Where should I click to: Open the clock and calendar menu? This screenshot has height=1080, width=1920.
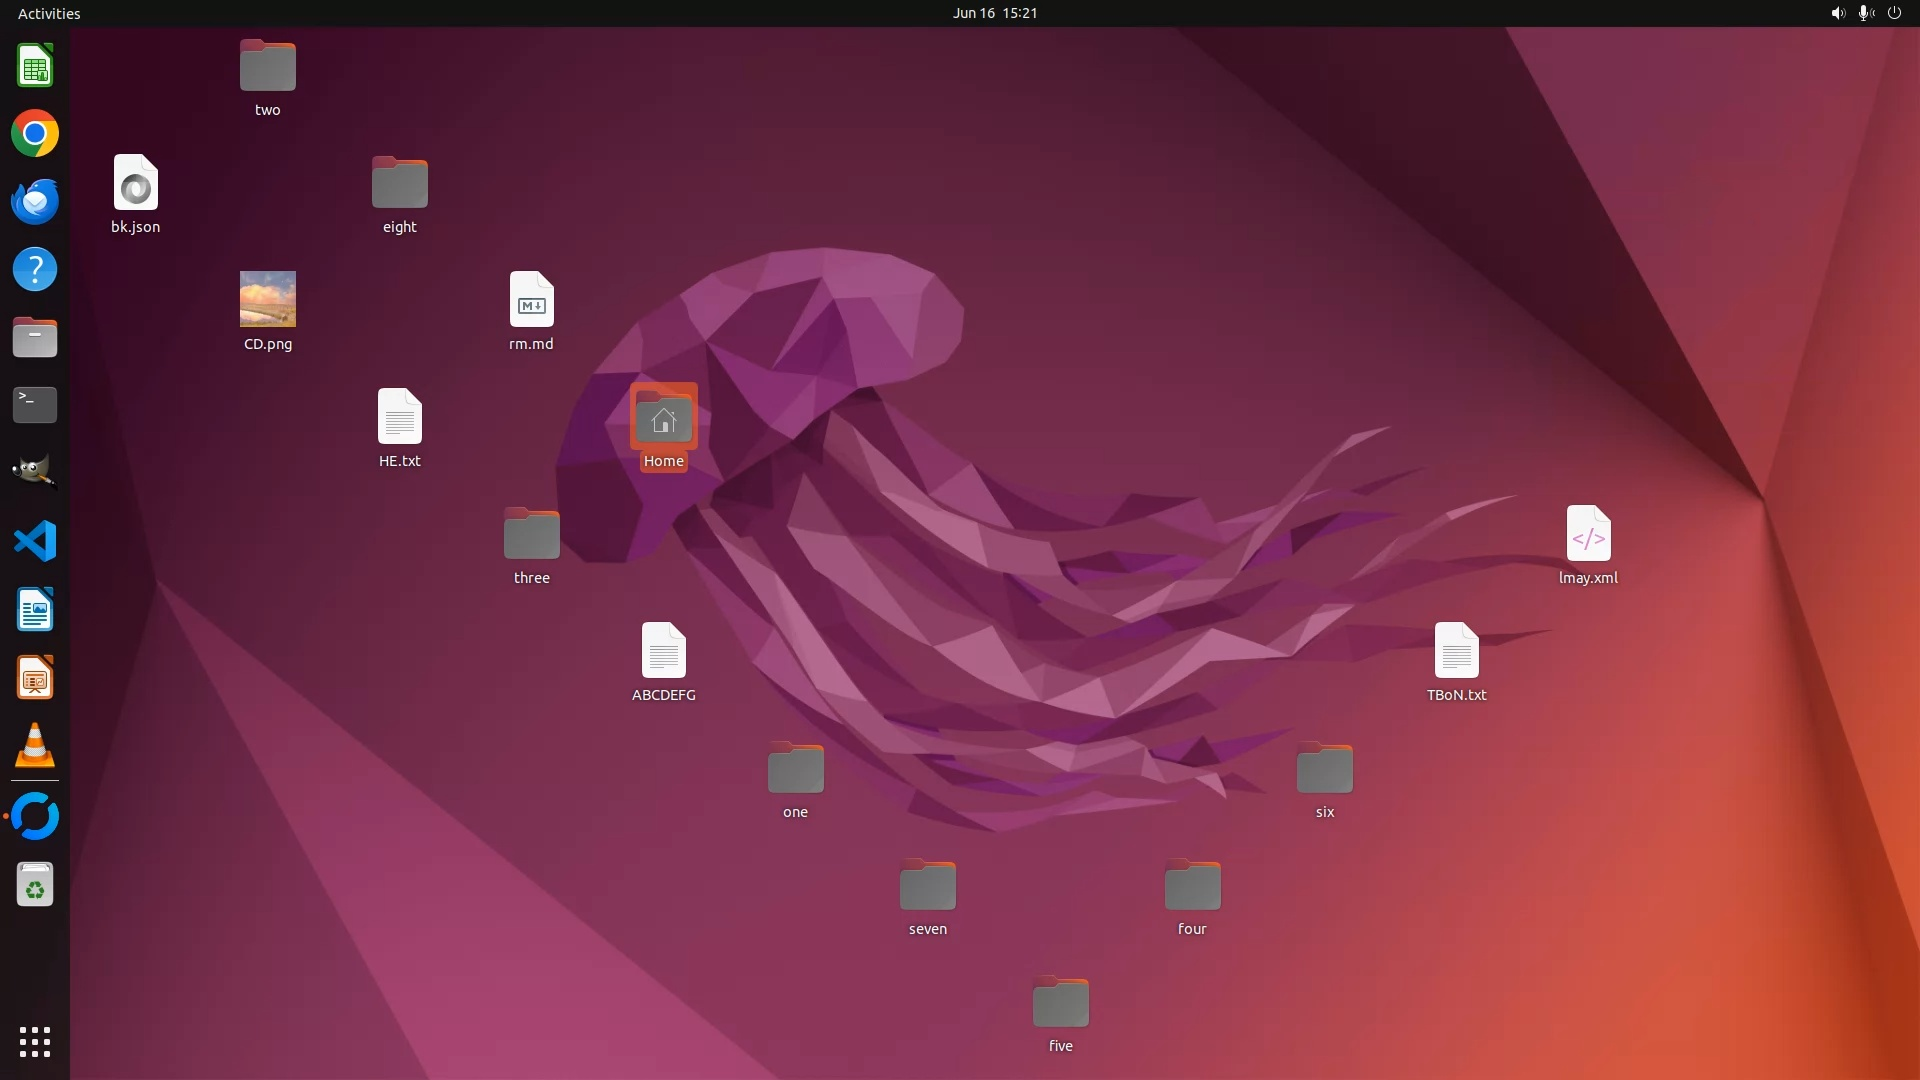tap(994, 13)
